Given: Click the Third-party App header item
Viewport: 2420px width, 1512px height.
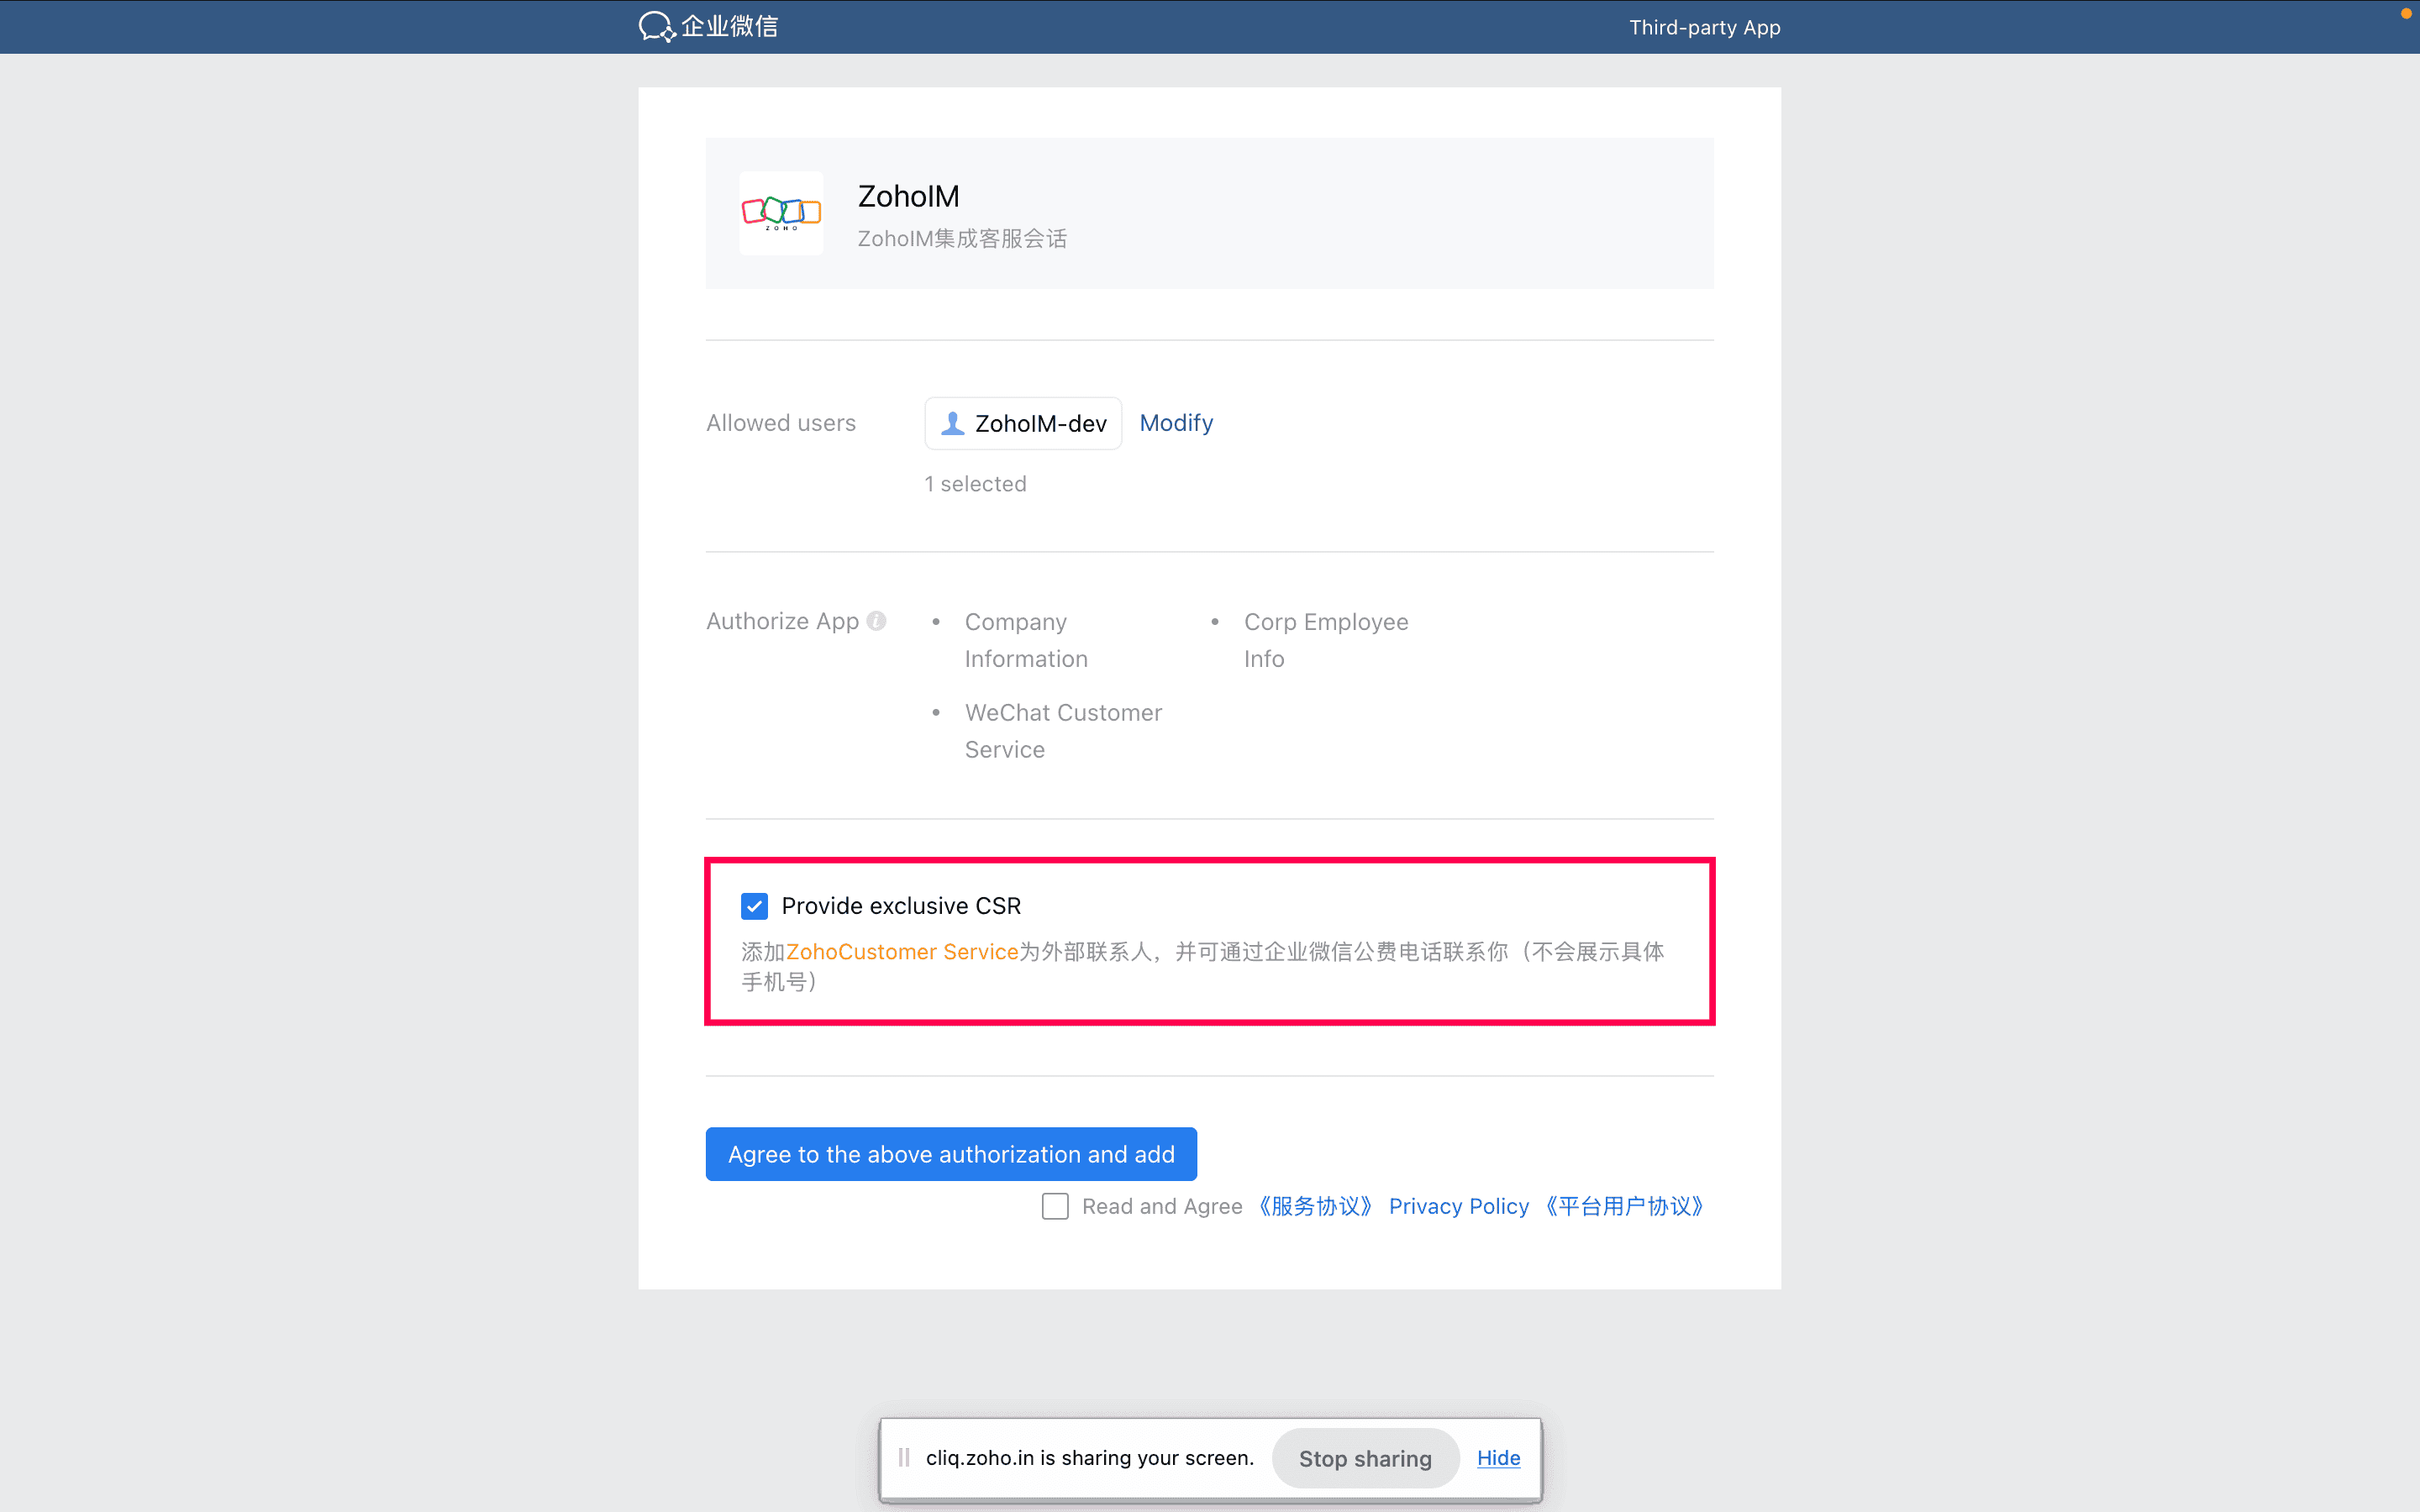Looking at the screenshot, I should point(1704,27).
